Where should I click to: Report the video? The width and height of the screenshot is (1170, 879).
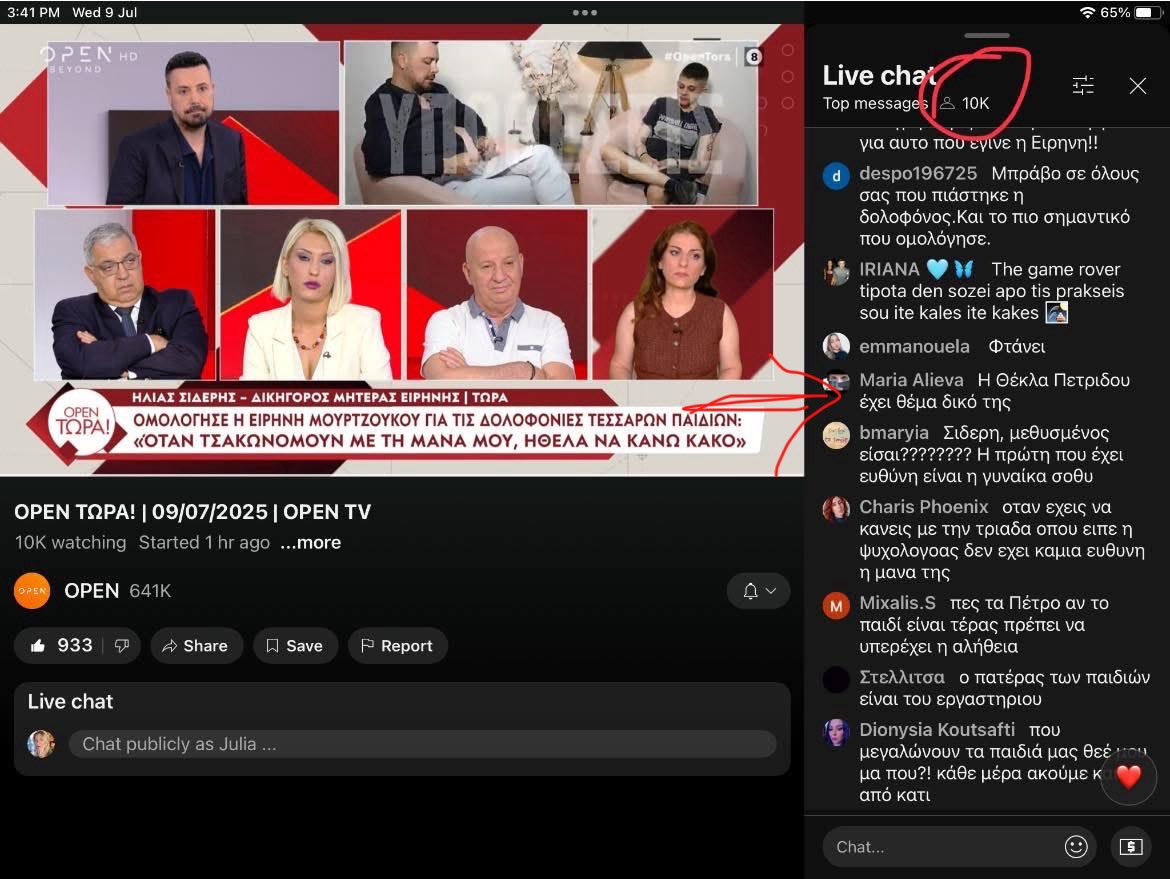tap(397, 645)
